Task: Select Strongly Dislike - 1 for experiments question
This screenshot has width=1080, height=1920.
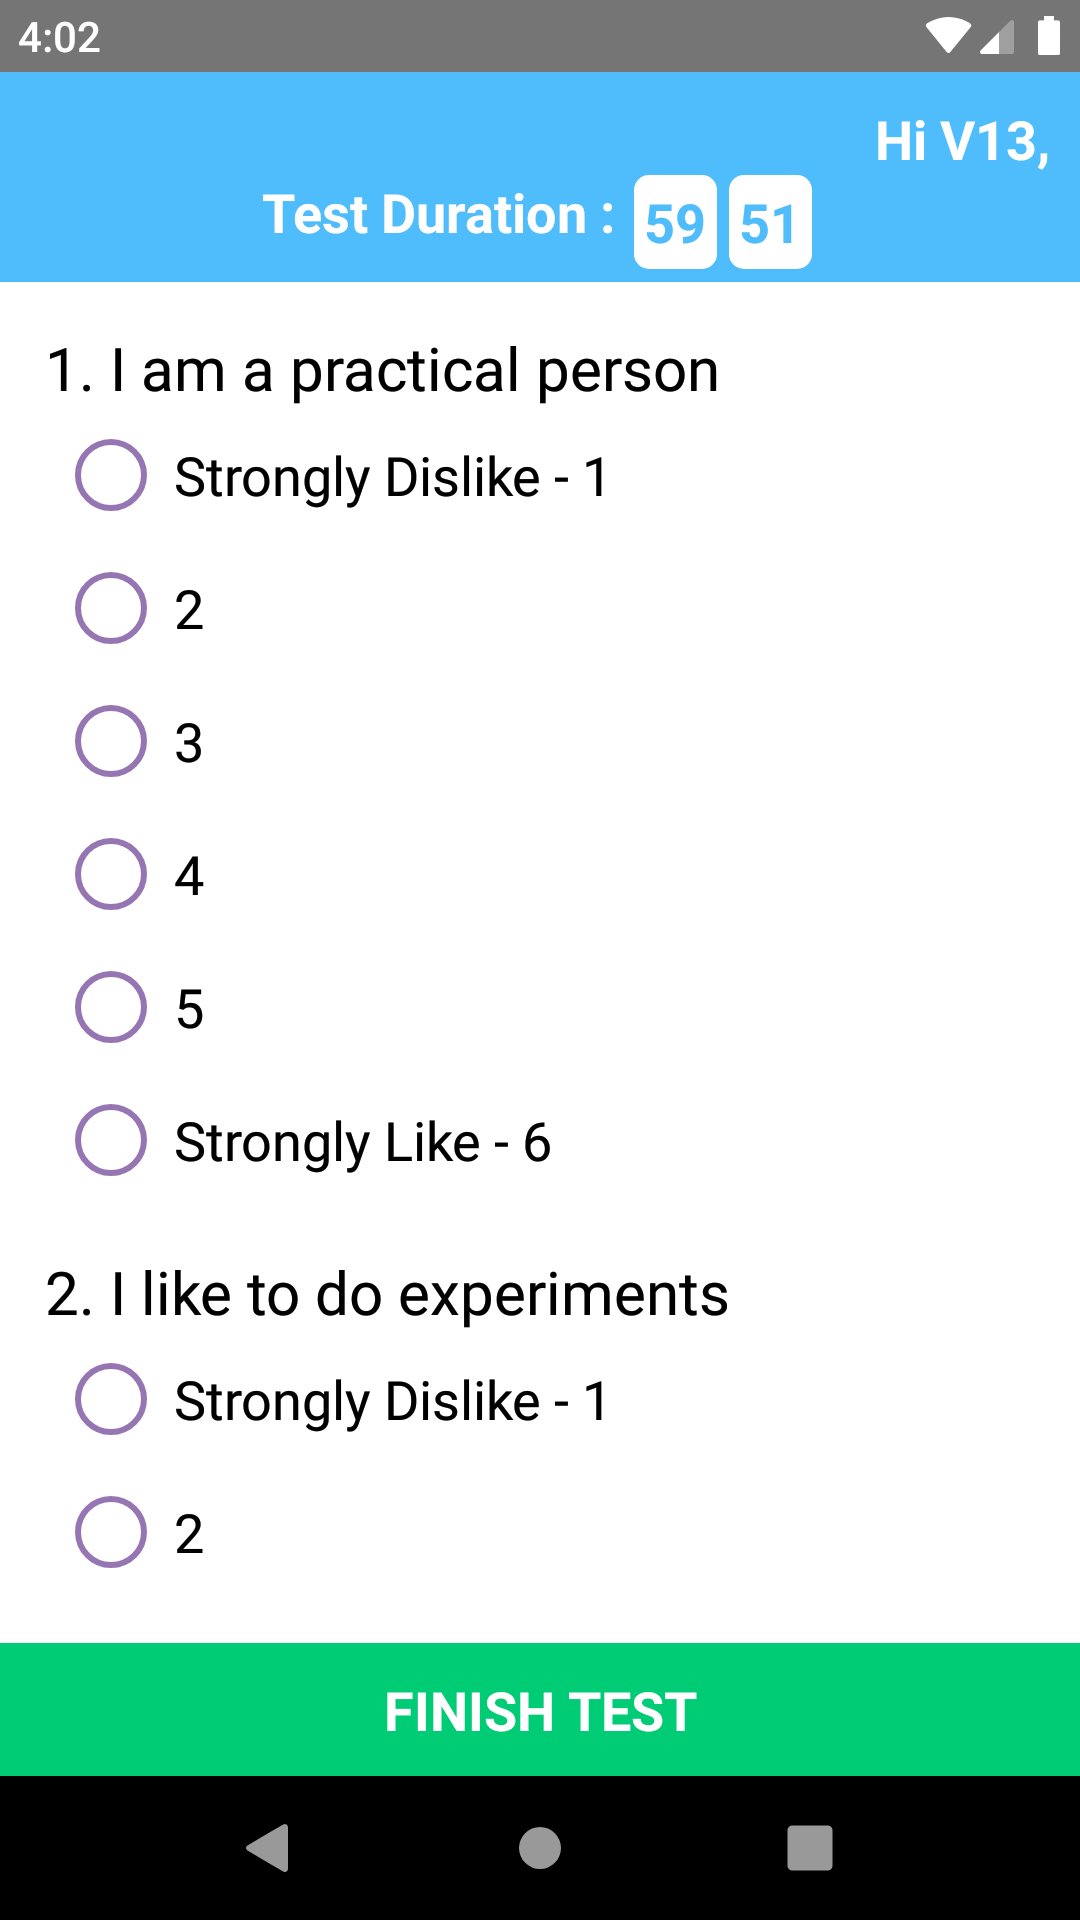Action: (x=111, y=1400)
